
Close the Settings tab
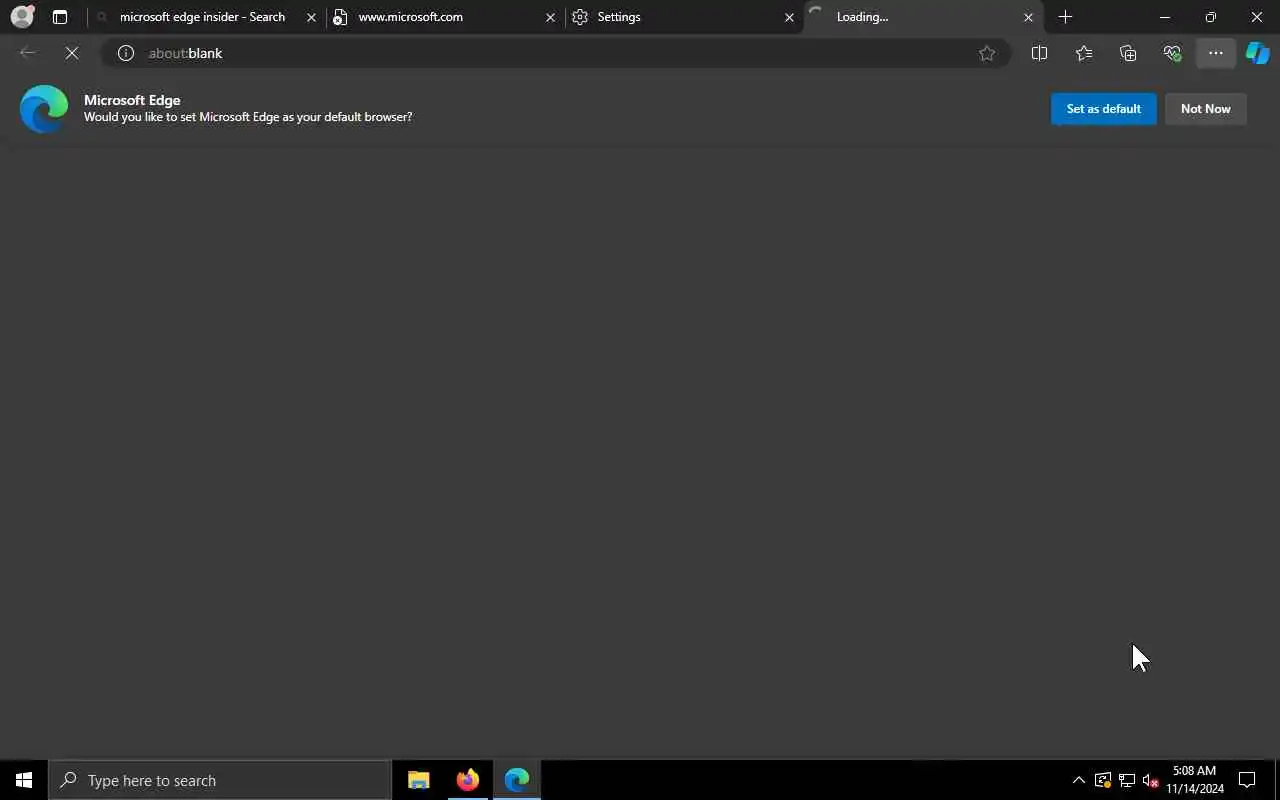789,17
